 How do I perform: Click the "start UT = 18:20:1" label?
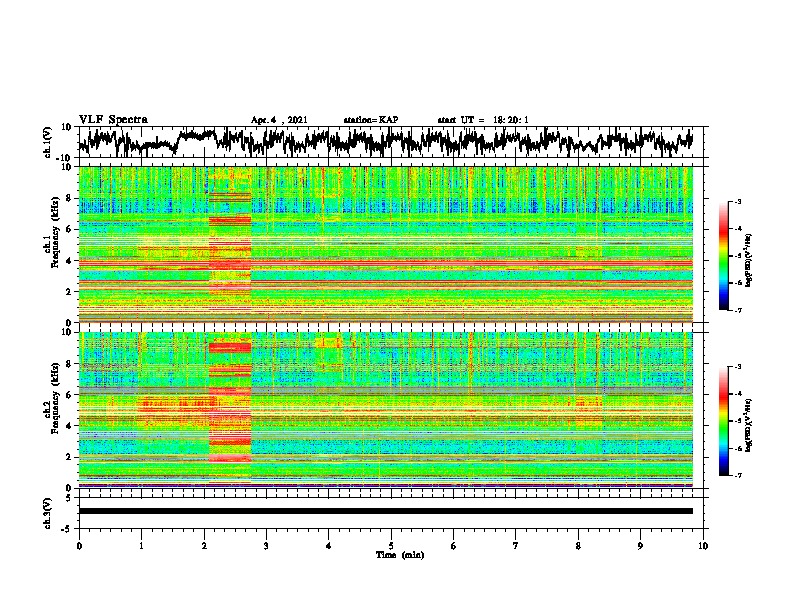[x=483, y=120]
